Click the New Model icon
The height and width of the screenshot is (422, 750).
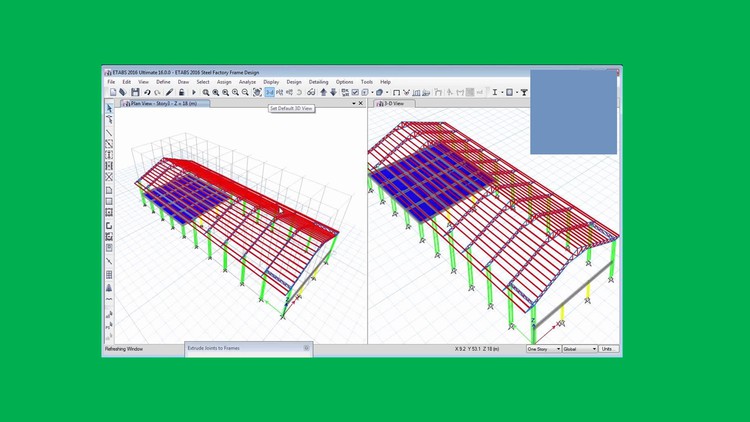pyautogui.click(x=113, y=92)
